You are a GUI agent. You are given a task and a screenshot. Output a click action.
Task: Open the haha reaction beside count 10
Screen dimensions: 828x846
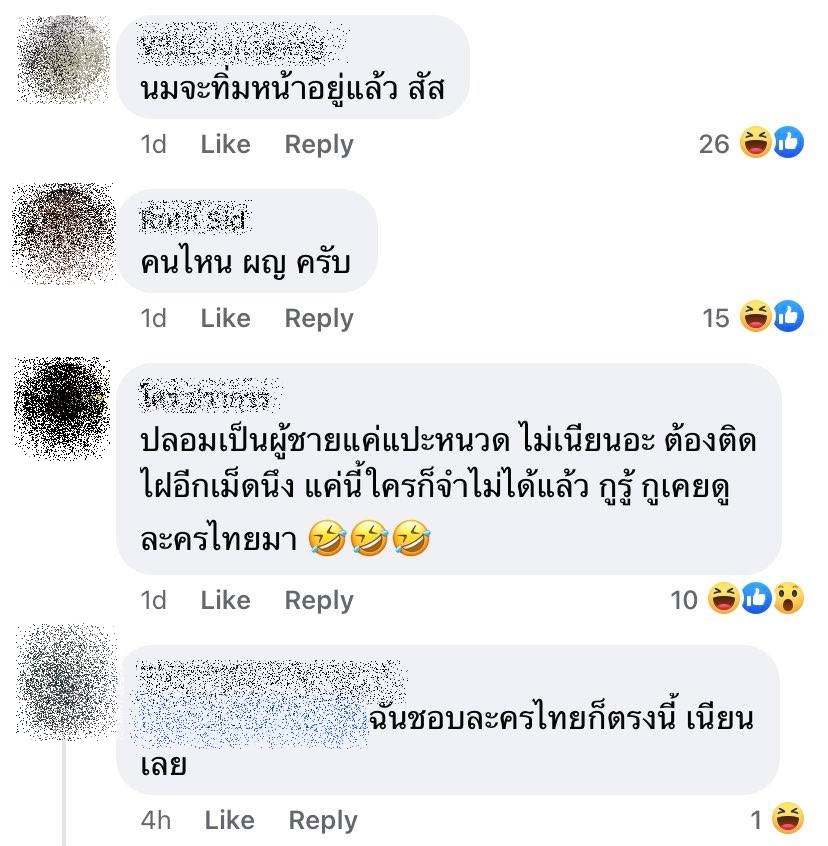click(723, 598)
